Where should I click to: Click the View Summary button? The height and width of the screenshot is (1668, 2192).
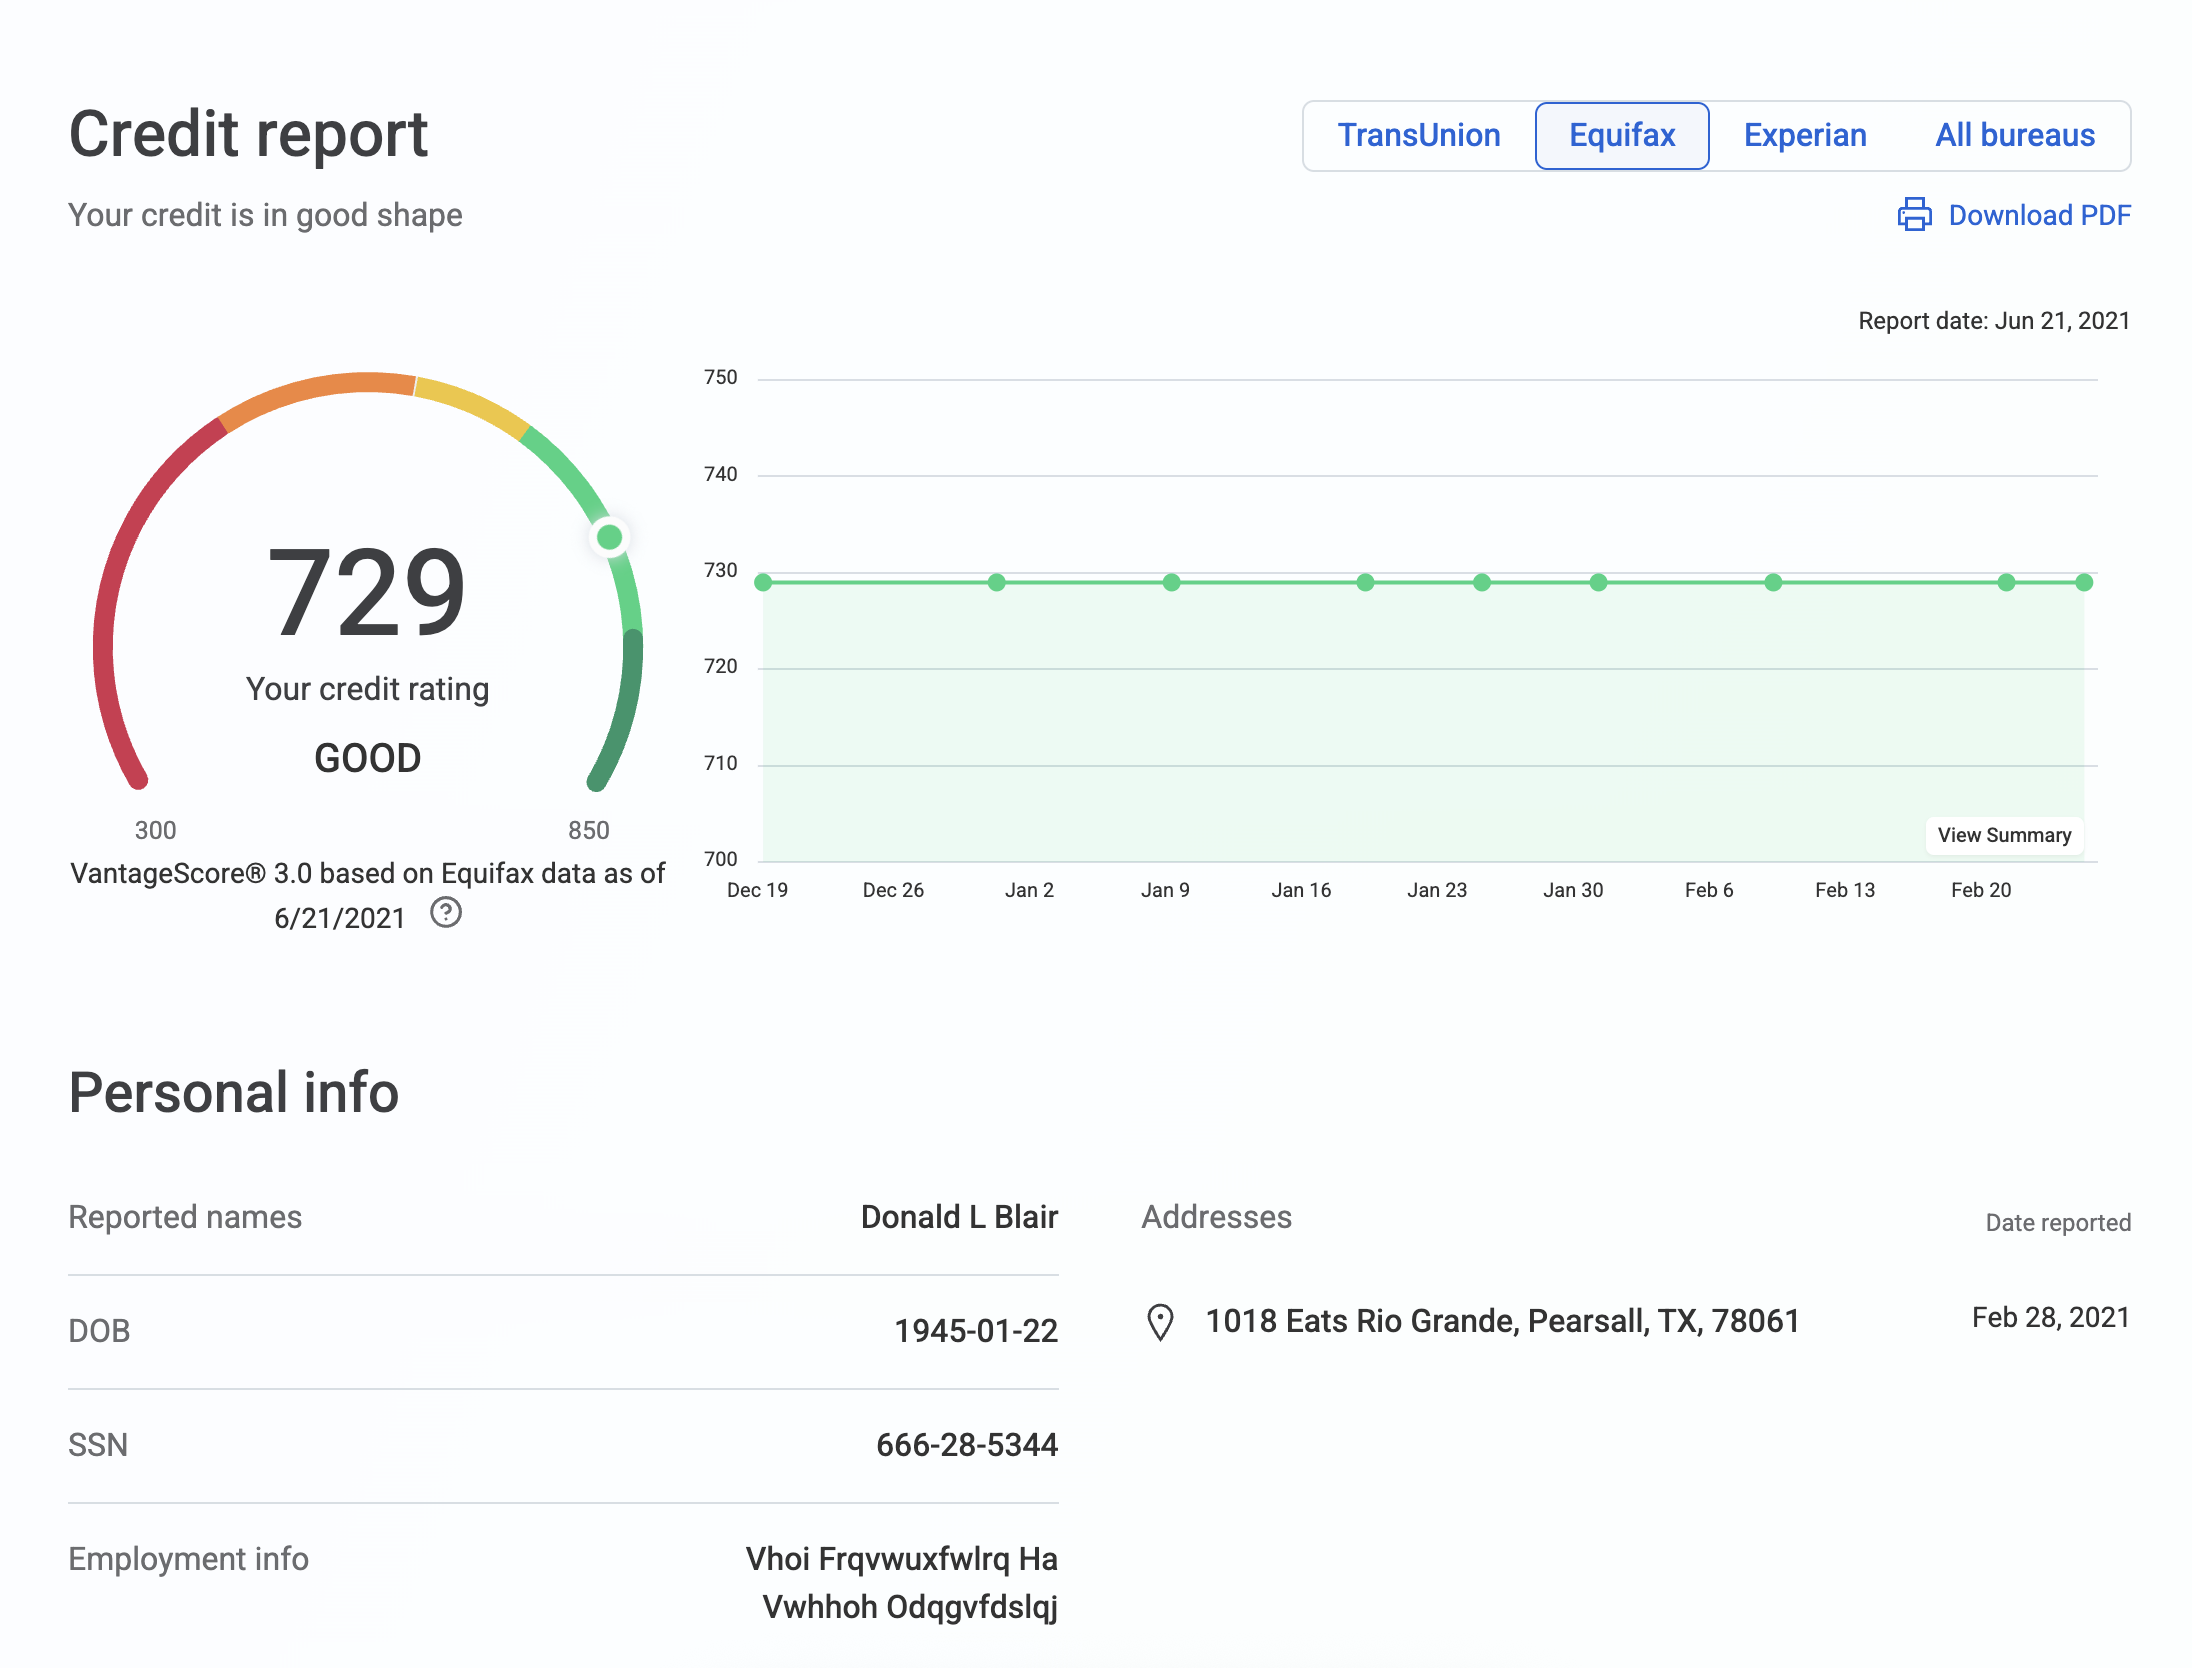pos(2004,835)
